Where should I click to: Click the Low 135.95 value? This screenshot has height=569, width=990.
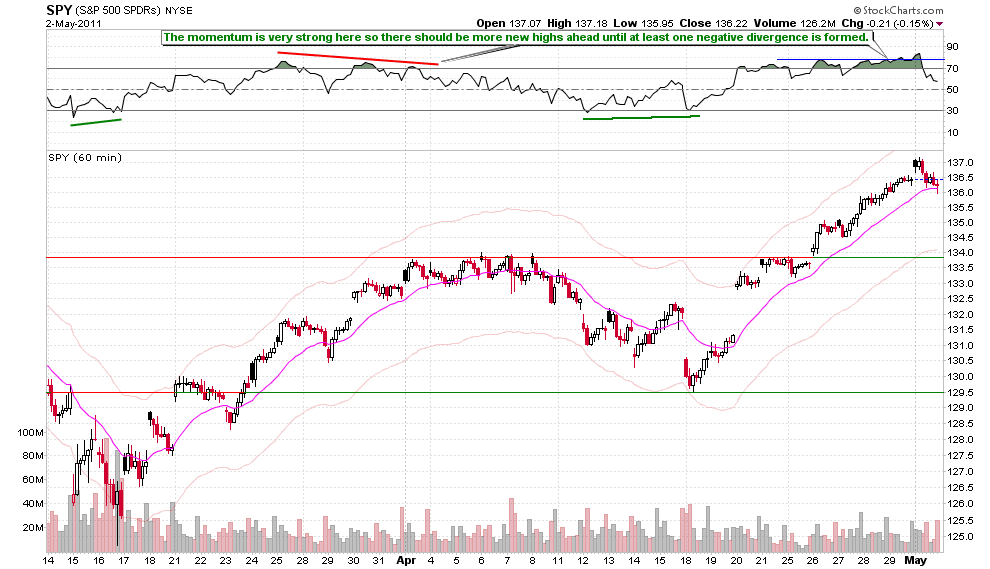click(643, 23)
